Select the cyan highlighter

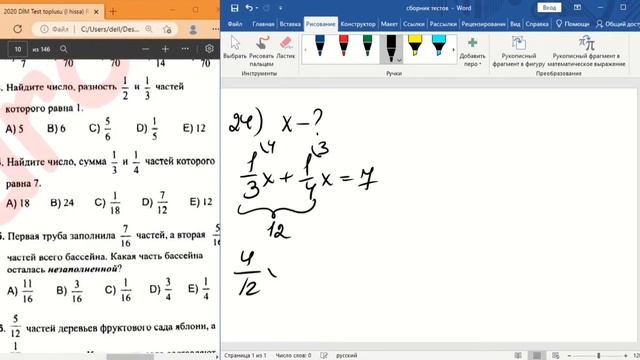[x=439, y=46]
